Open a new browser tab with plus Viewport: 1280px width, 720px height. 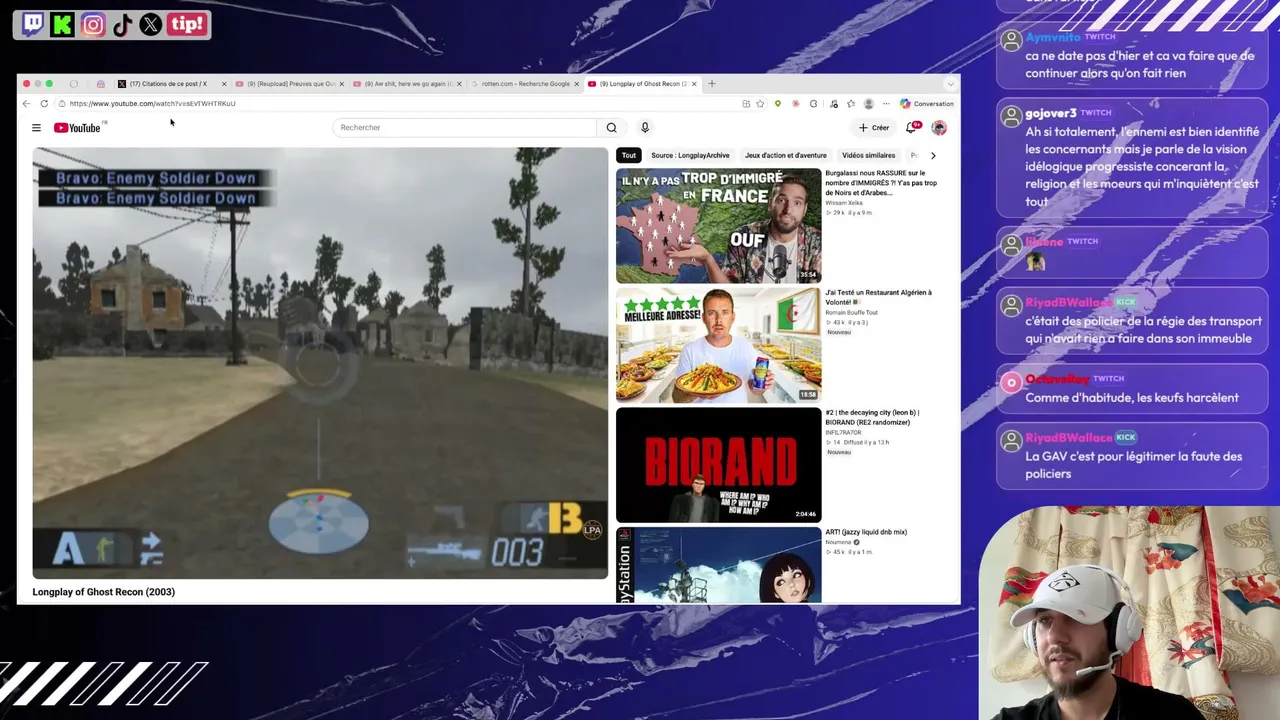pos(712,84)
